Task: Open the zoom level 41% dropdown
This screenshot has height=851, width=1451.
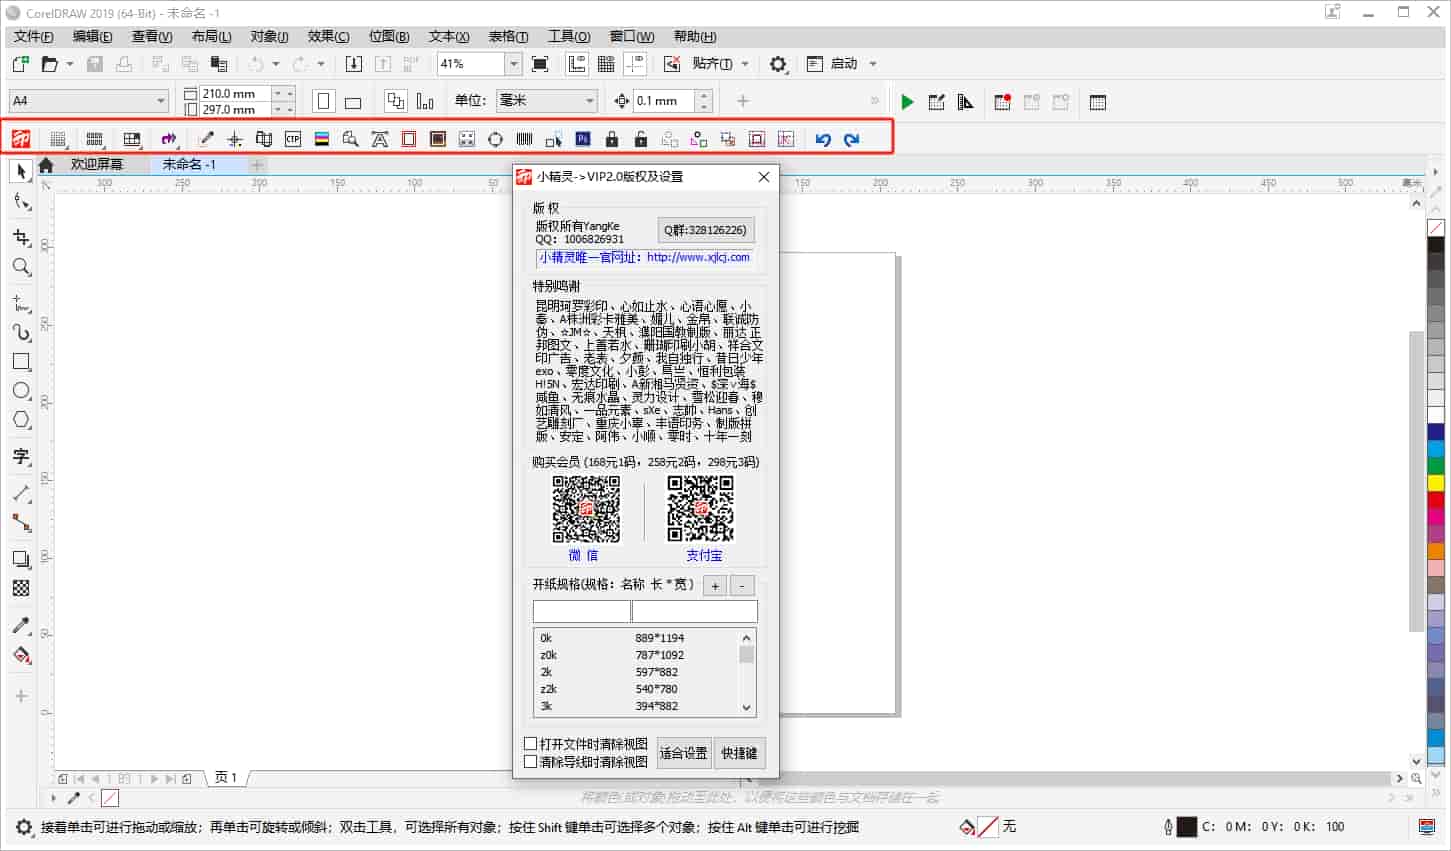Action: 513,64
